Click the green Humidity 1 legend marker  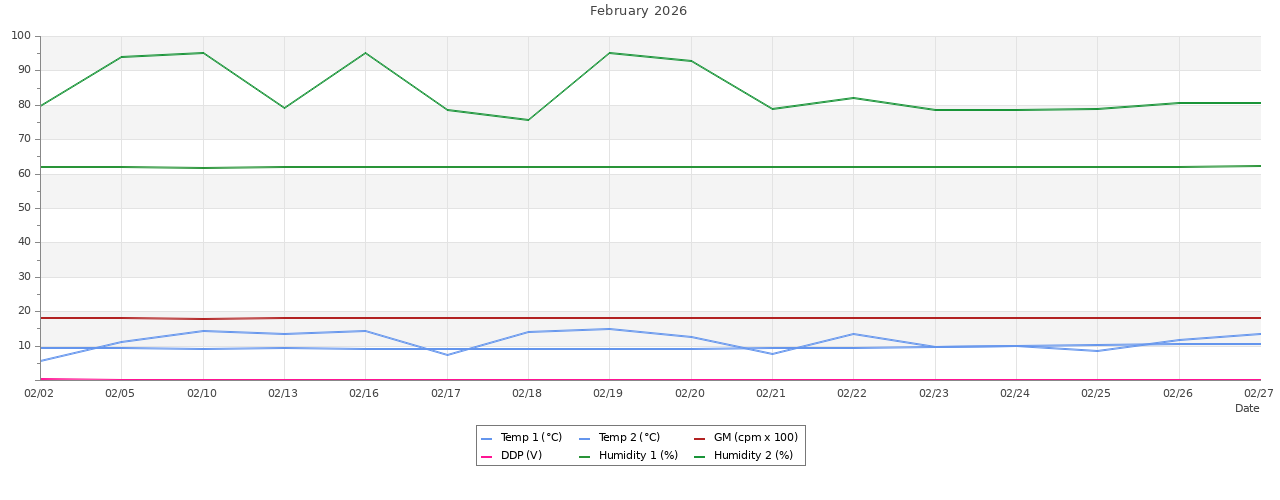click(x=585, y=457)
